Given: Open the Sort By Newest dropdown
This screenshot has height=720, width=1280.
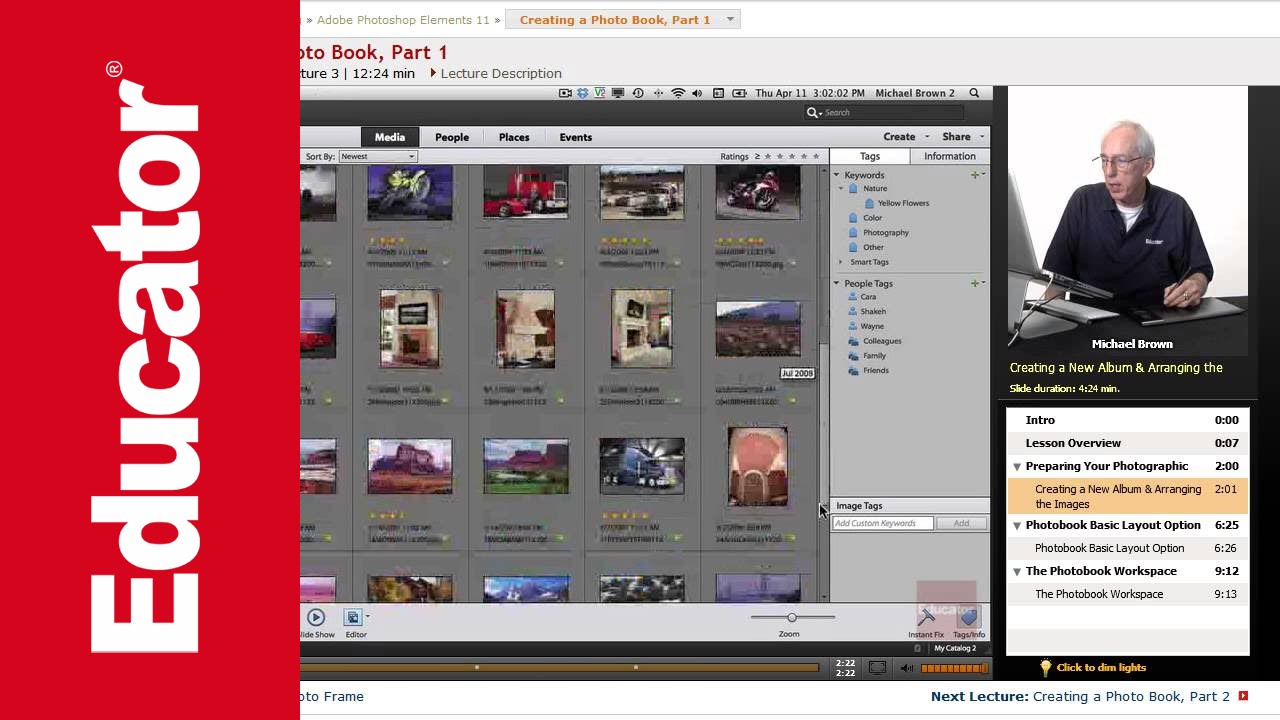Looking at the screenshot, I should pyautogui.click(x=377, y=156).
